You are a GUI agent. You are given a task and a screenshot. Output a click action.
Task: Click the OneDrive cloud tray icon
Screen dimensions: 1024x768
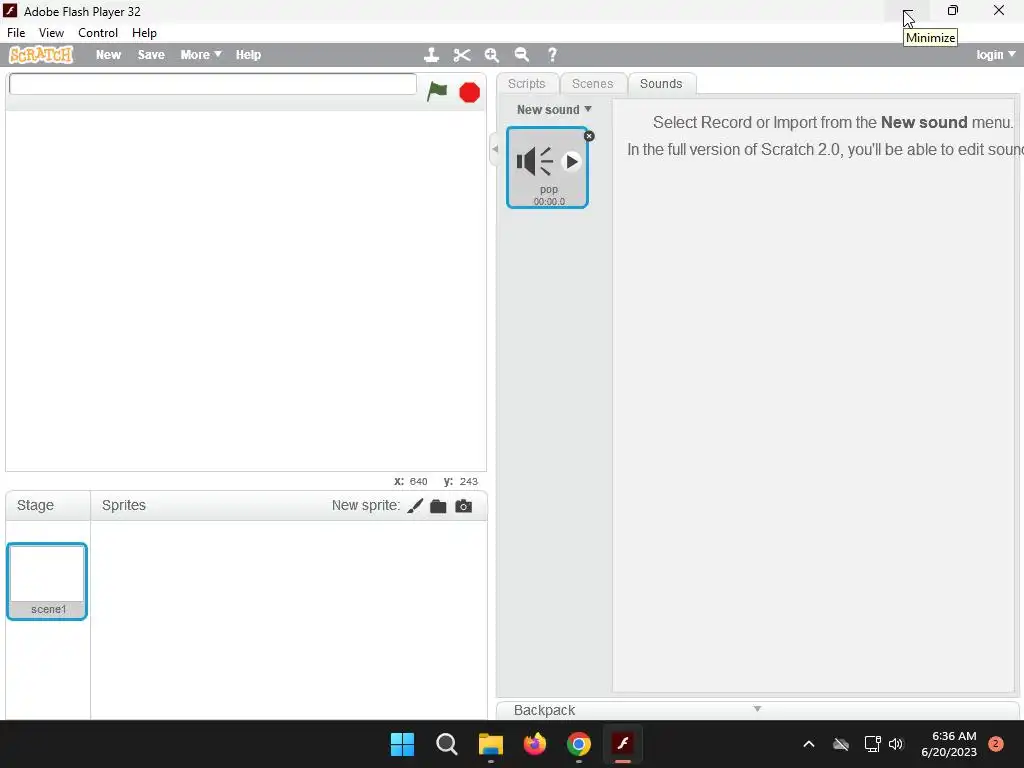coord(841,744)
